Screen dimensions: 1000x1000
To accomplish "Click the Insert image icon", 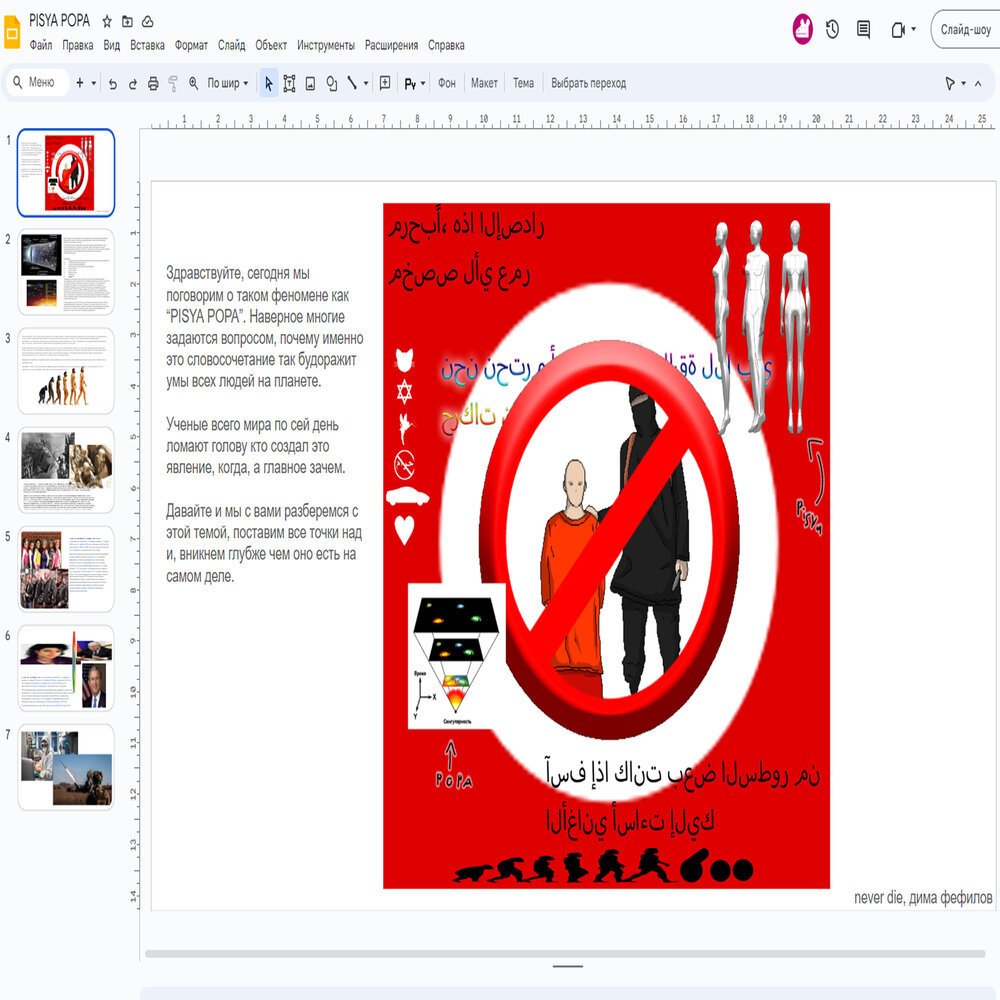I will click(x=310, y=84).
